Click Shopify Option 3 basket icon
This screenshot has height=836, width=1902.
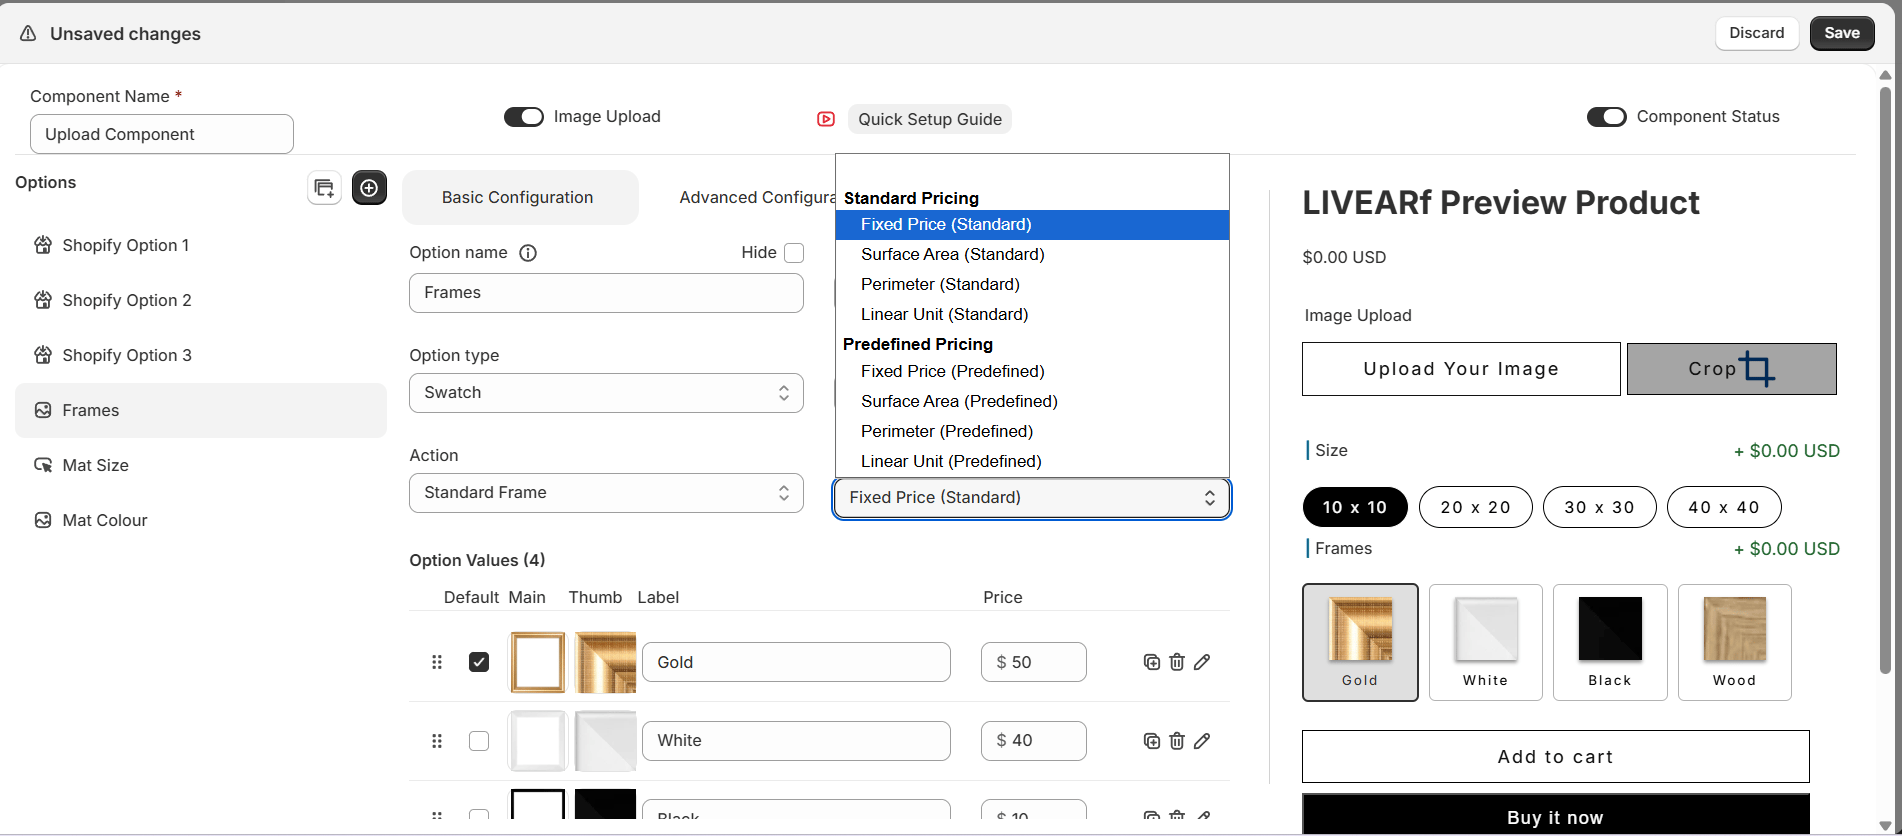click(x=43, y=355)
